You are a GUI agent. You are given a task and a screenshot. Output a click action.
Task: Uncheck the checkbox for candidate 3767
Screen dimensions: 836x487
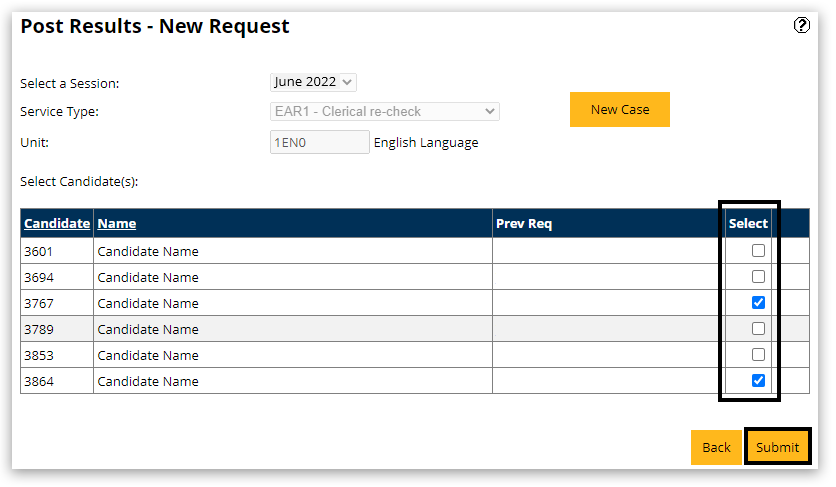pos(758,303)
